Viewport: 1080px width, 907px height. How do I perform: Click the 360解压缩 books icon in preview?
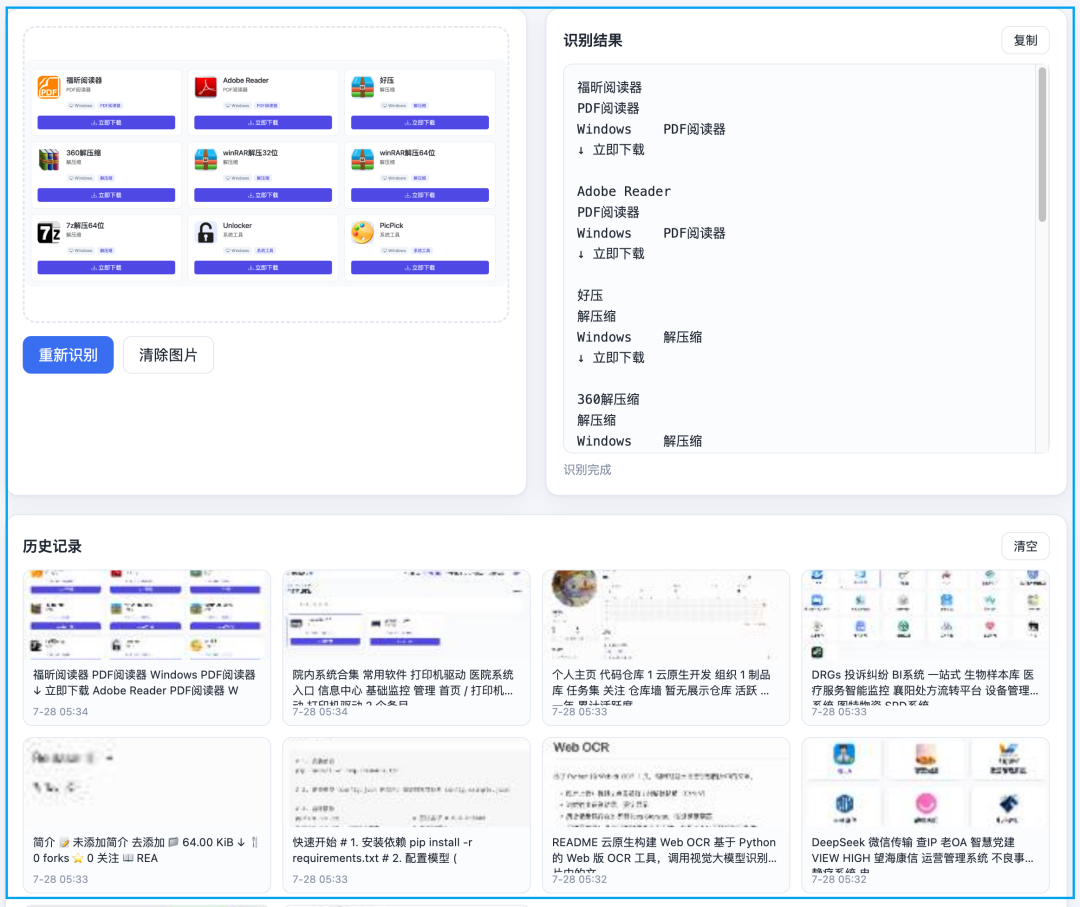(x=49, y=160)
